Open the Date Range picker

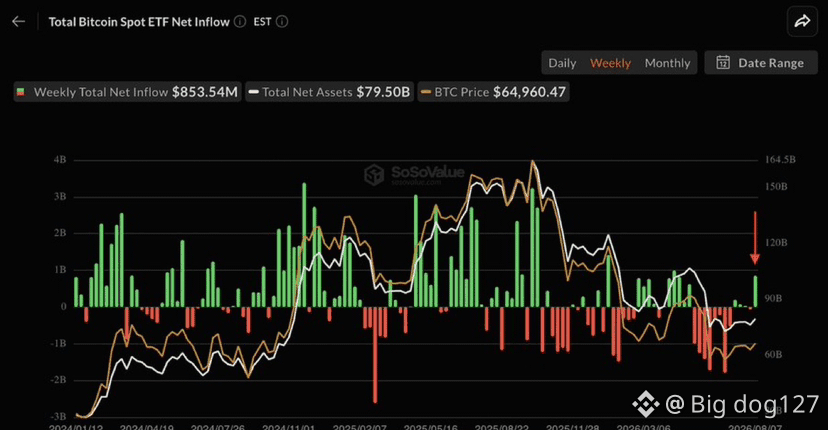click(761, 63)
